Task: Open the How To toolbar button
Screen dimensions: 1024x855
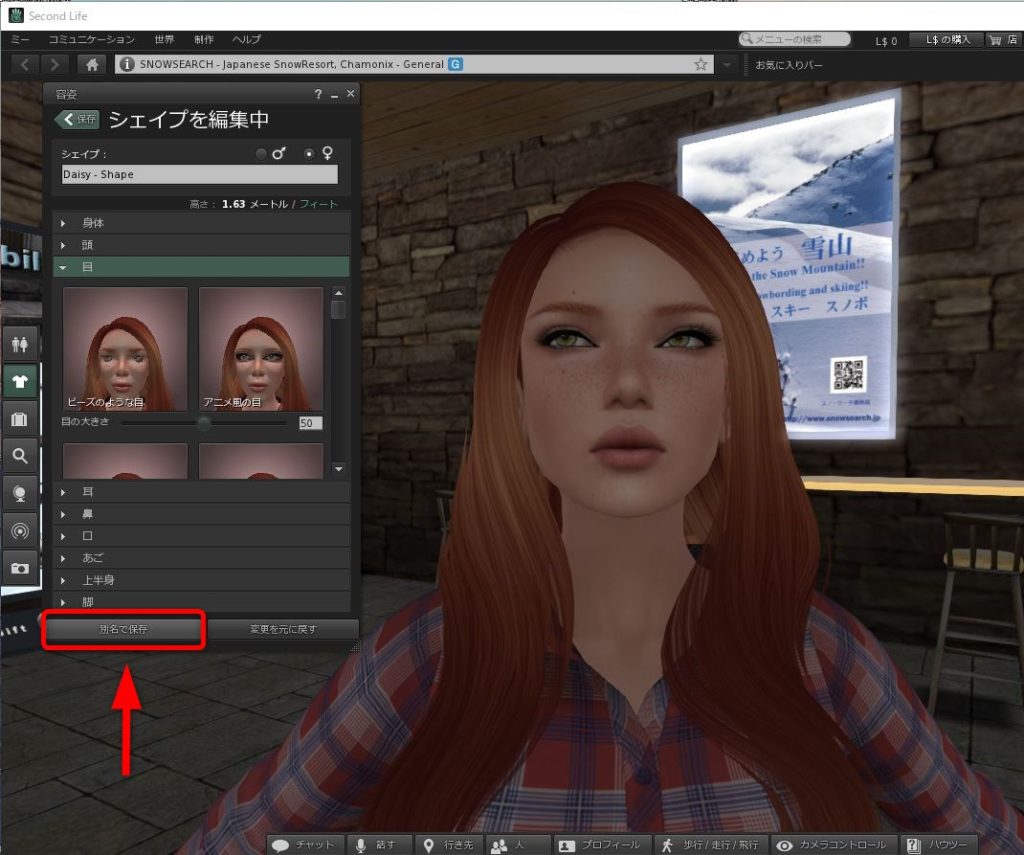Action: 939,845
